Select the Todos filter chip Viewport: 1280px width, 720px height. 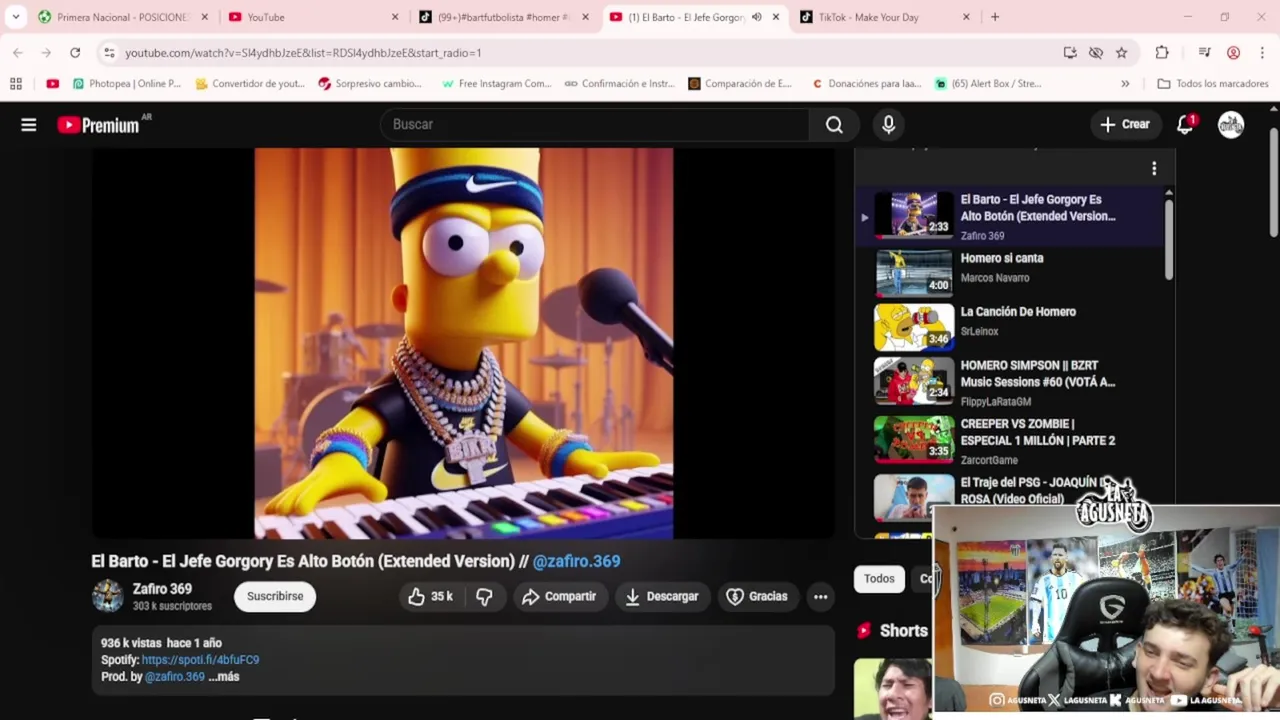pos(879,578)
